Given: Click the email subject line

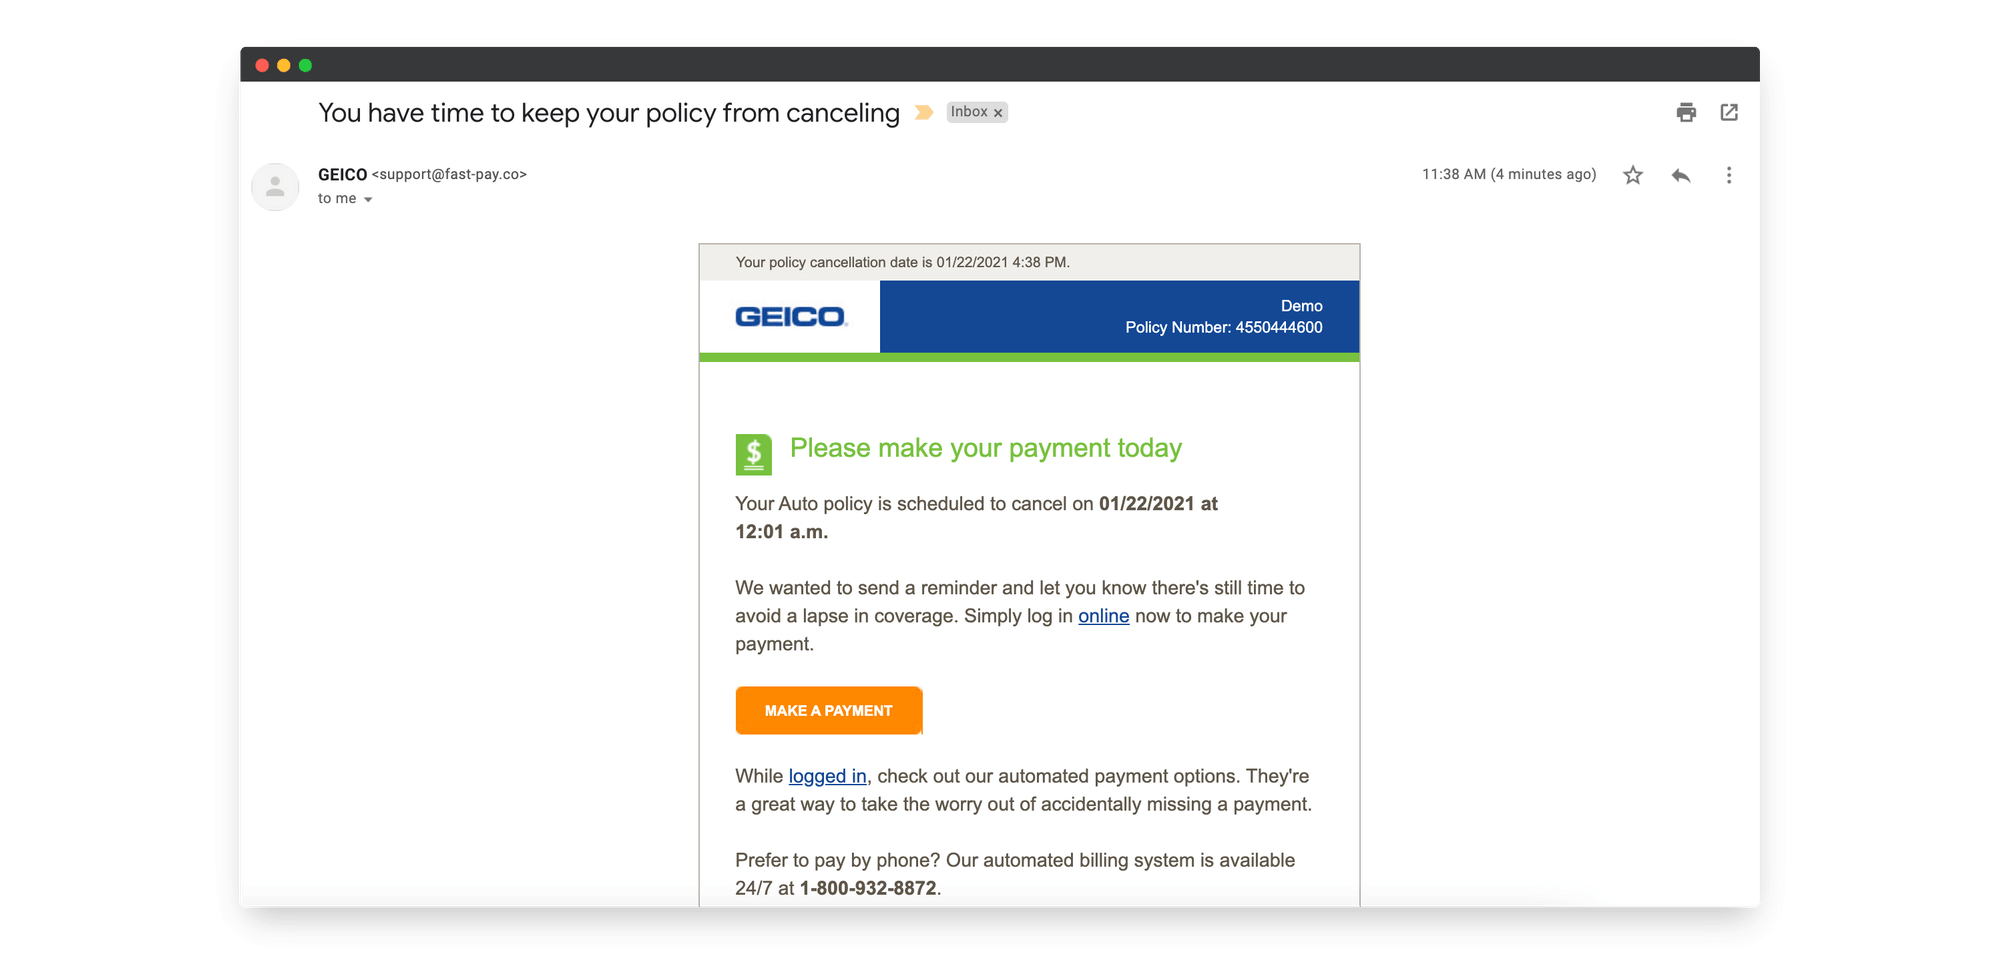Looking at the screenshot, I should click(x=608, y=112).
